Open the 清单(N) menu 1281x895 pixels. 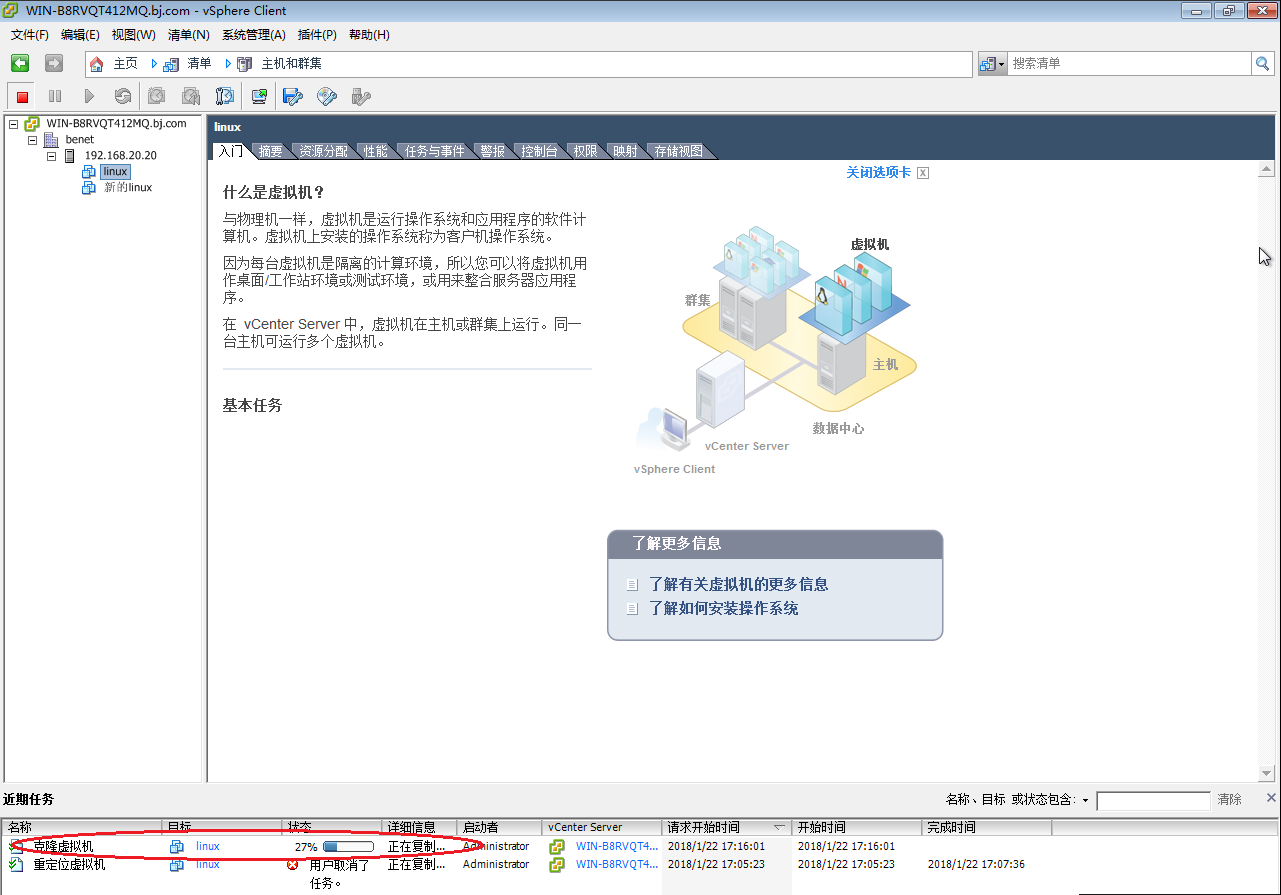pos(188,35)
